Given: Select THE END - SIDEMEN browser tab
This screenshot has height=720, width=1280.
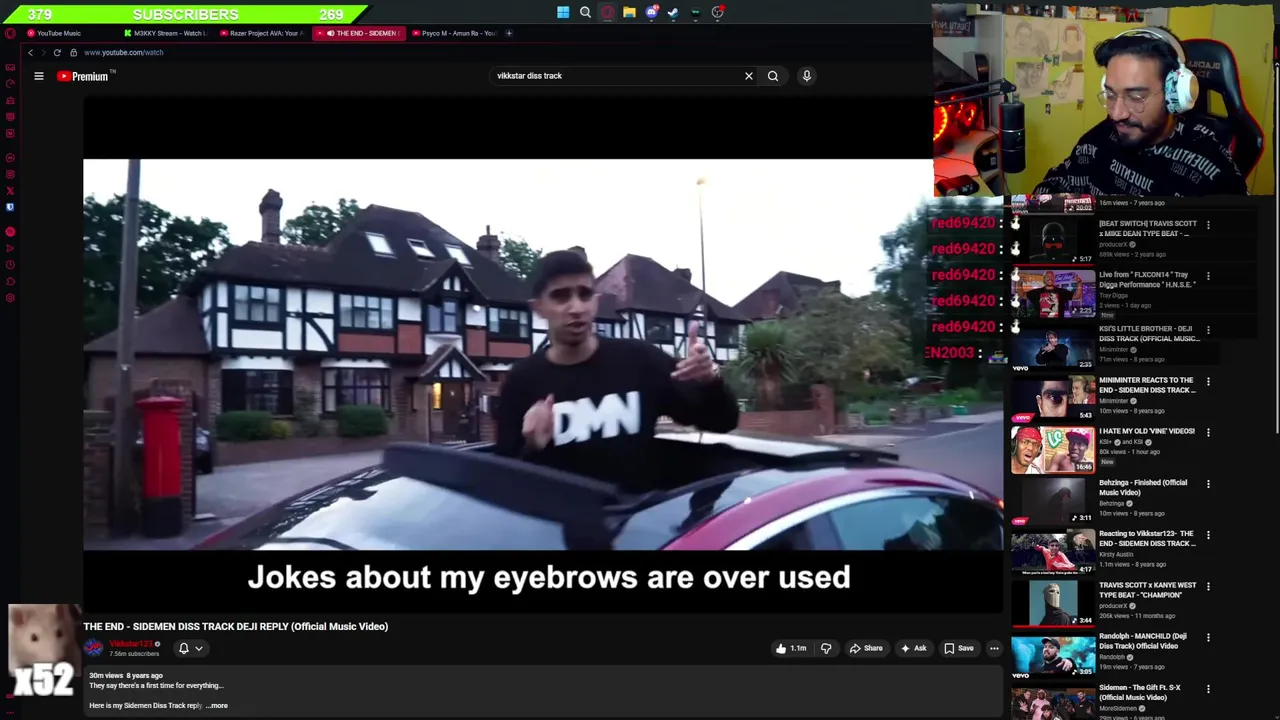Looking at the screenshot, I should [359, 33].
